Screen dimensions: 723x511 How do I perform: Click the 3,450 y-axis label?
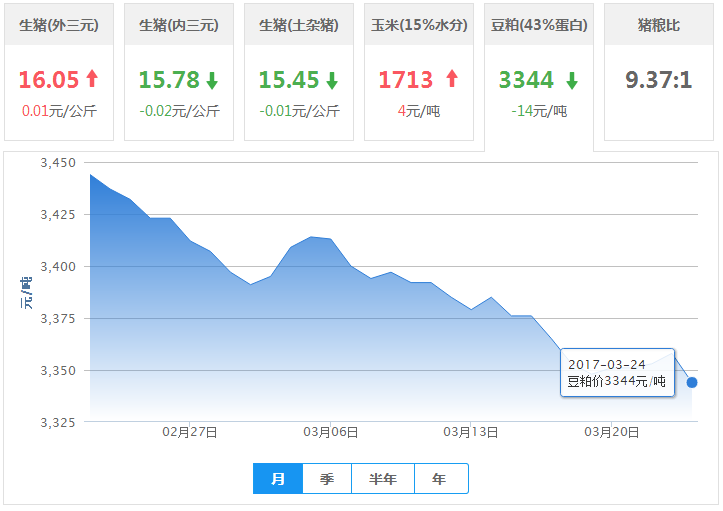tap(58, 163)
